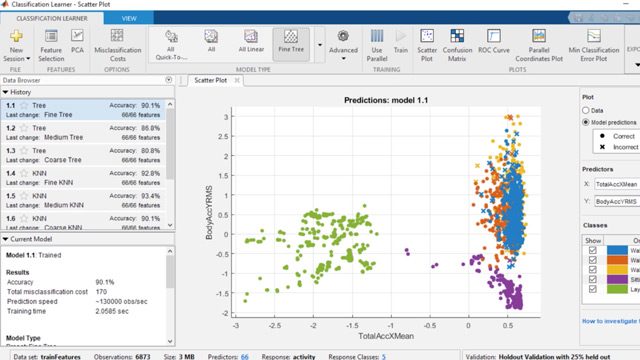This screenshot has width=640, height=360.
Task: Select model 1.2 Medium Tree in history
Action: (x=83, y=133)
